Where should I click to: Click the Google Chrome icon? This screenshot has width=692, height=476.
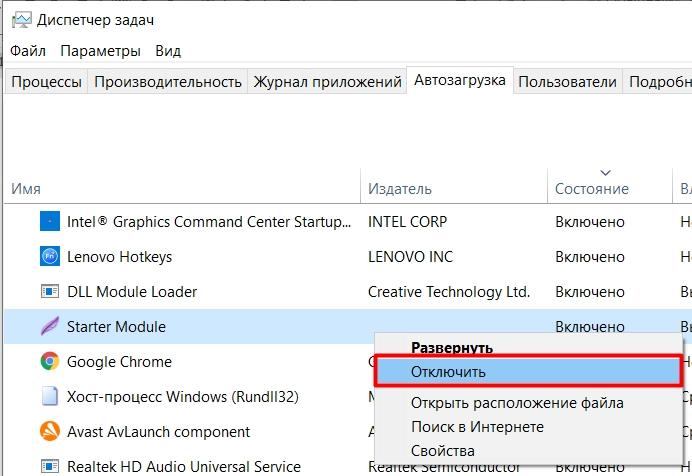coord(50,361)
